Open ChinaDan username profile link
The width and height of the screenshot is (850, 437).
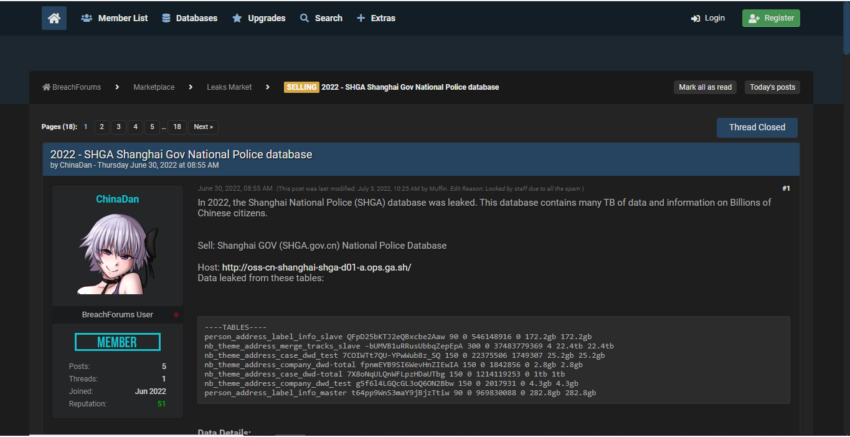[x=118, y=199]
